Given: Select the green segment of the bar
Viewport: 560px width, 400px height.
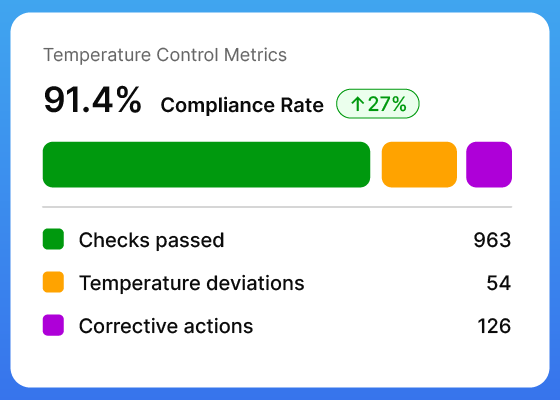Looking at the screenshot, I should (206, 165).
